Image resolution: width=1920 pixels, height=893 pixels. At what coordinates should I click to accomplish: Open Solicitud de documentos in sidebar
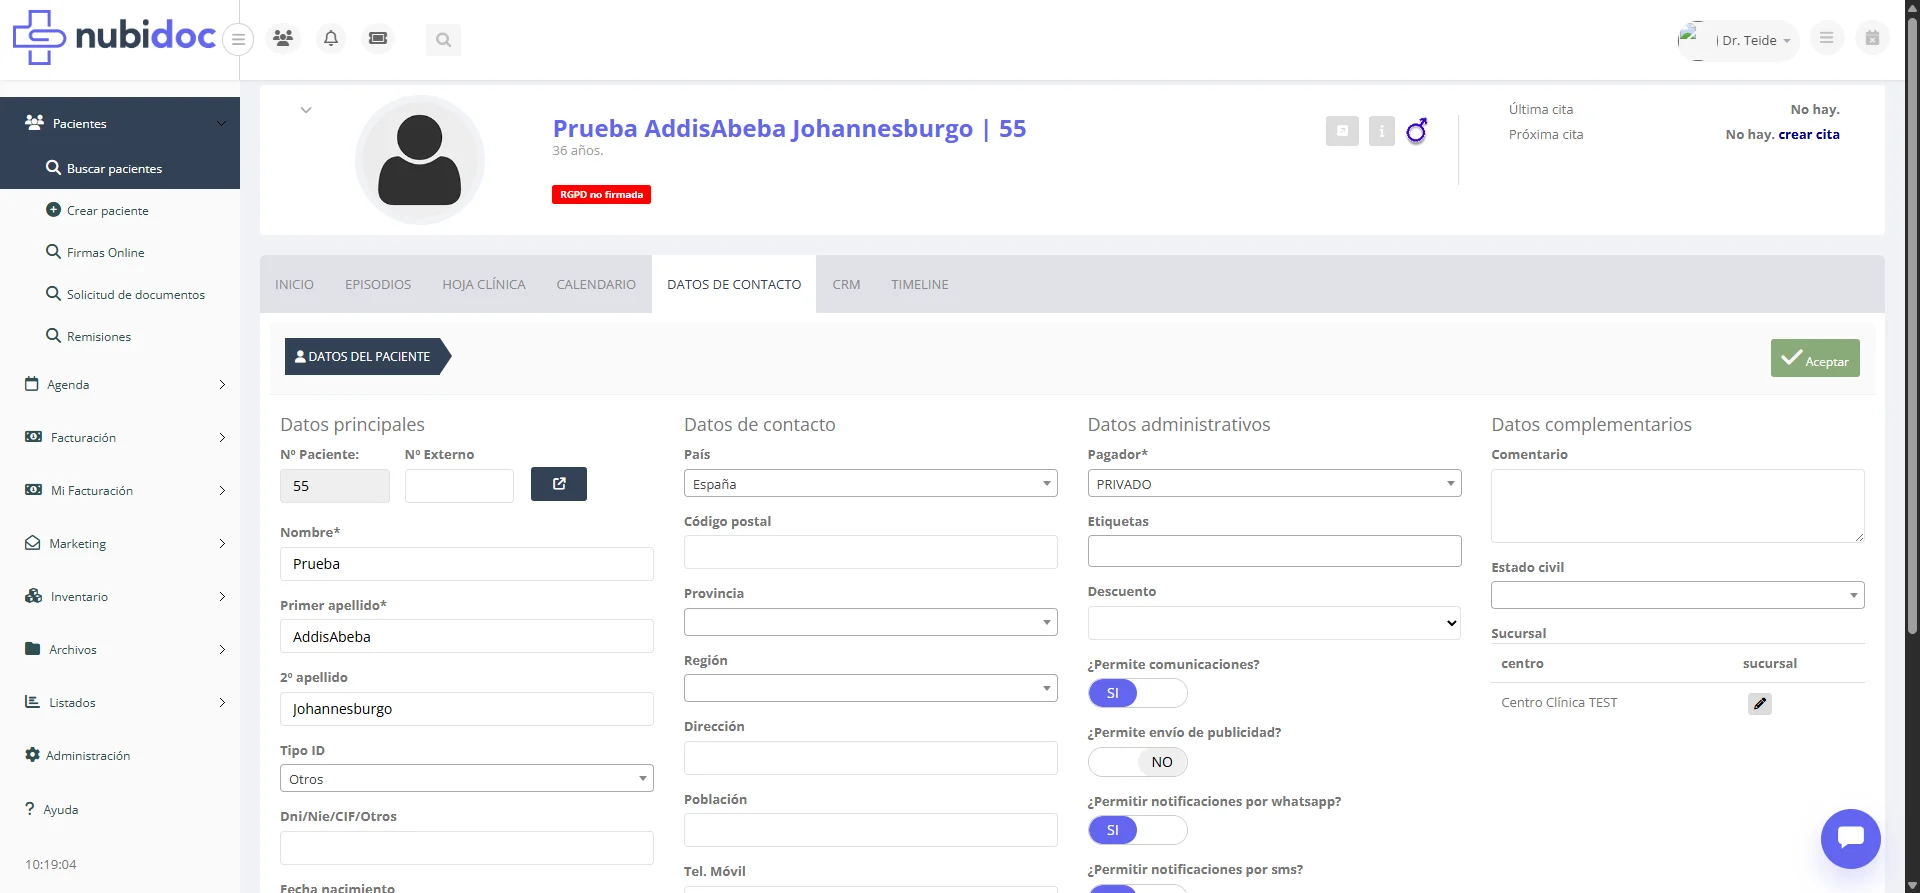pos(135,294)
